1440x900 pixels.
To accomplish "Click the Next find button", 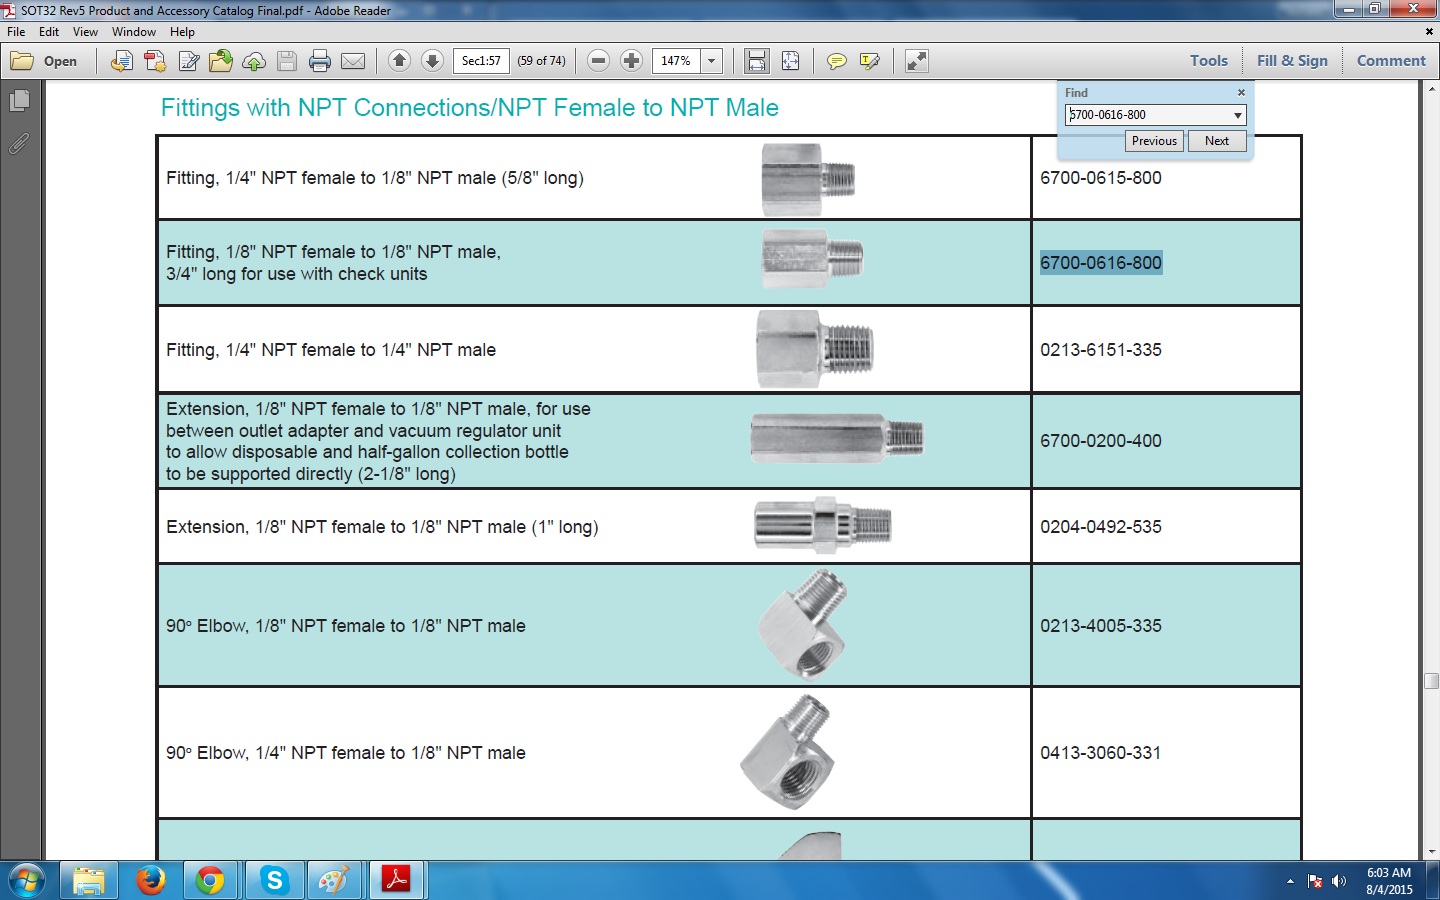I will click(x=1217, y=141).
